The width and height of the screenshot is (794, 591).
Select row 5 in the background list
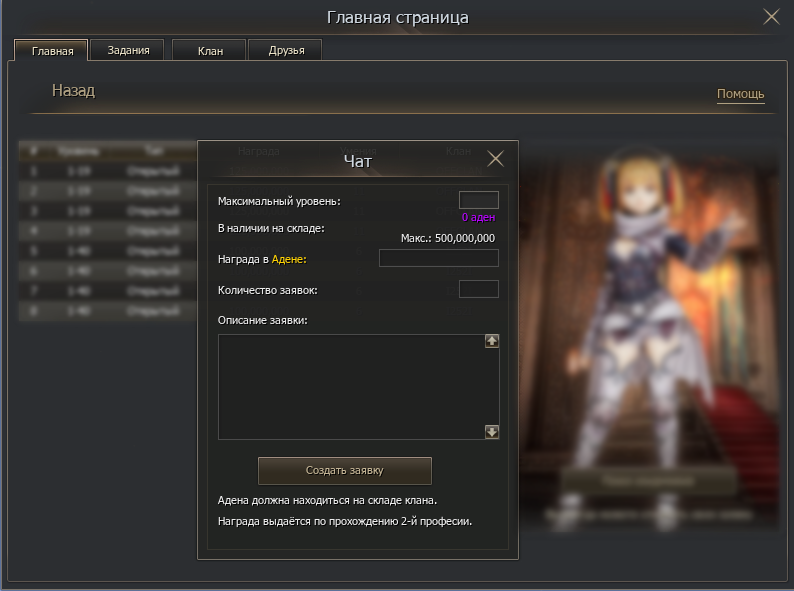pos(107,250)
